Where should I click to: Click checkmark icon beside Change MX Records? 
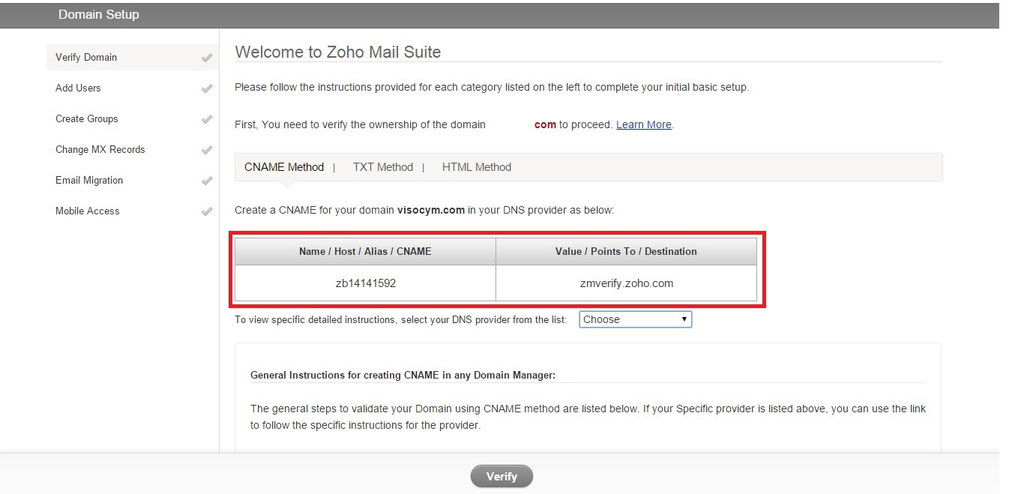pos(207,150)
